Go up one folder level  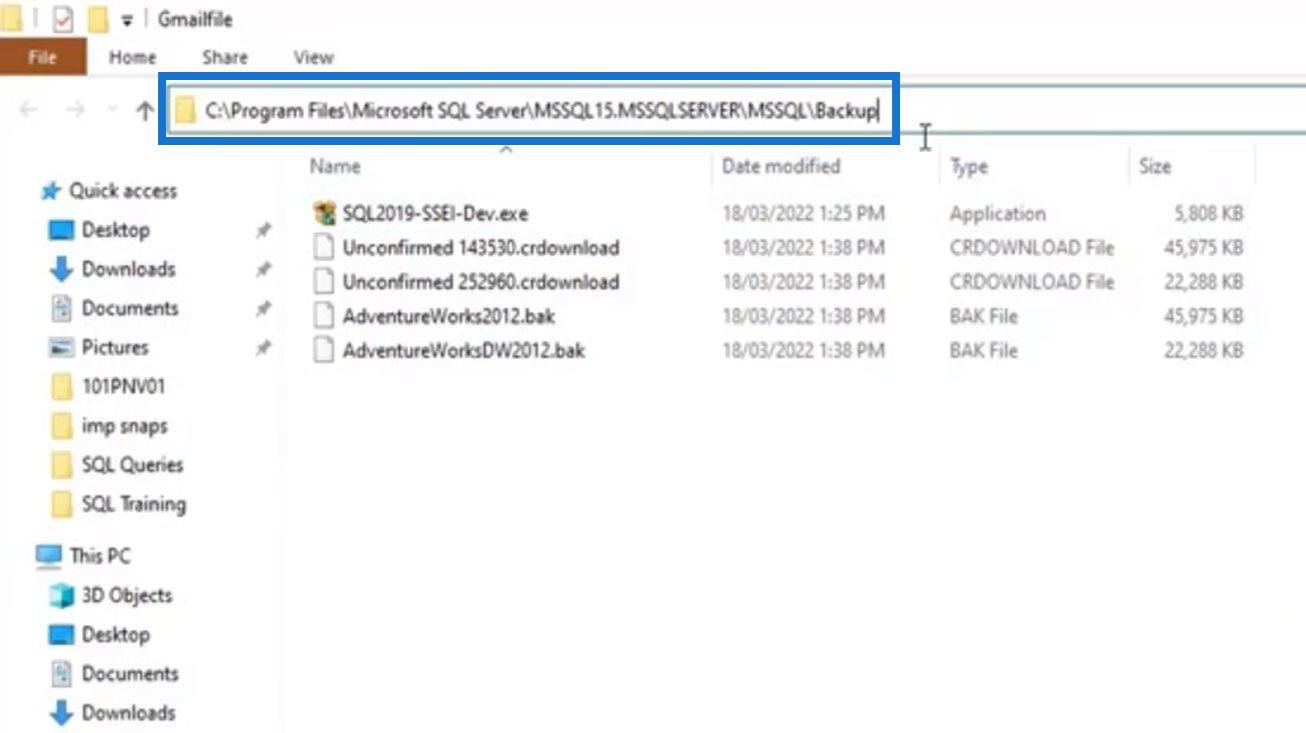tap(144, 110)
